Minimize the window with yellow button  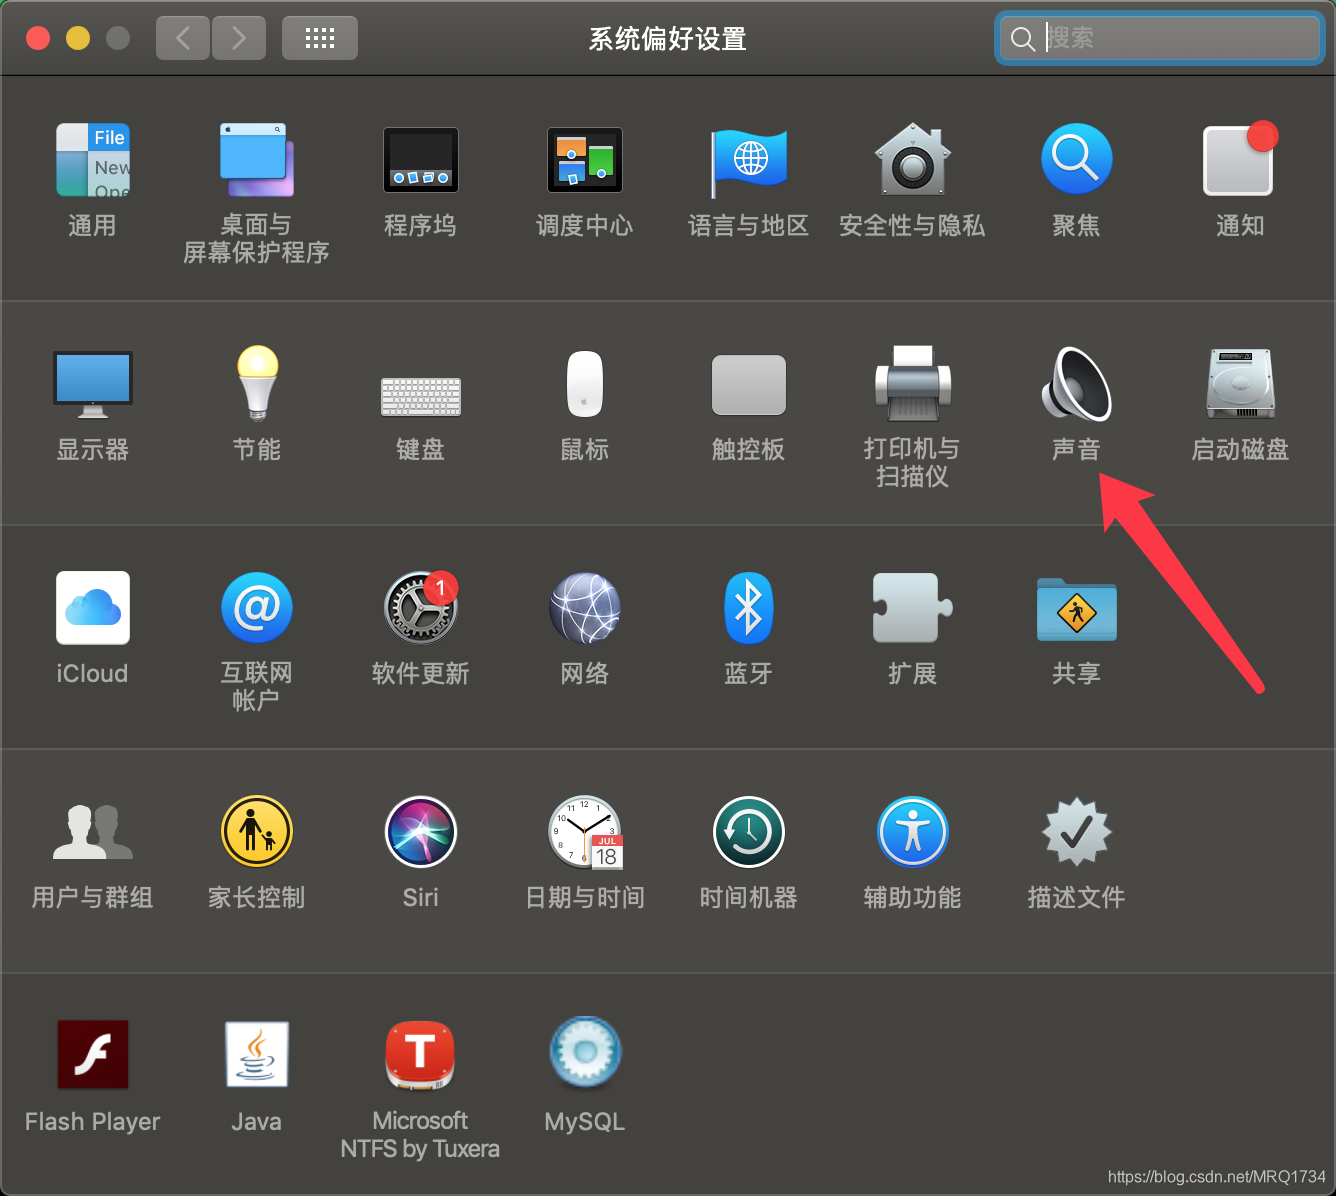[78, 38]
